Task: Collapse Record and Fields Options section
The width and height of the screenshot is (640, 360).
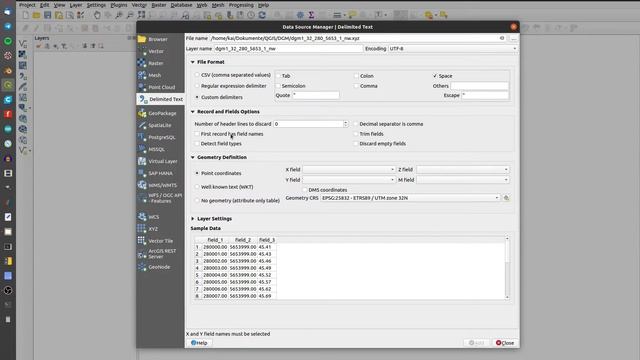Action: pyautogui.click(x=193, y=111)
